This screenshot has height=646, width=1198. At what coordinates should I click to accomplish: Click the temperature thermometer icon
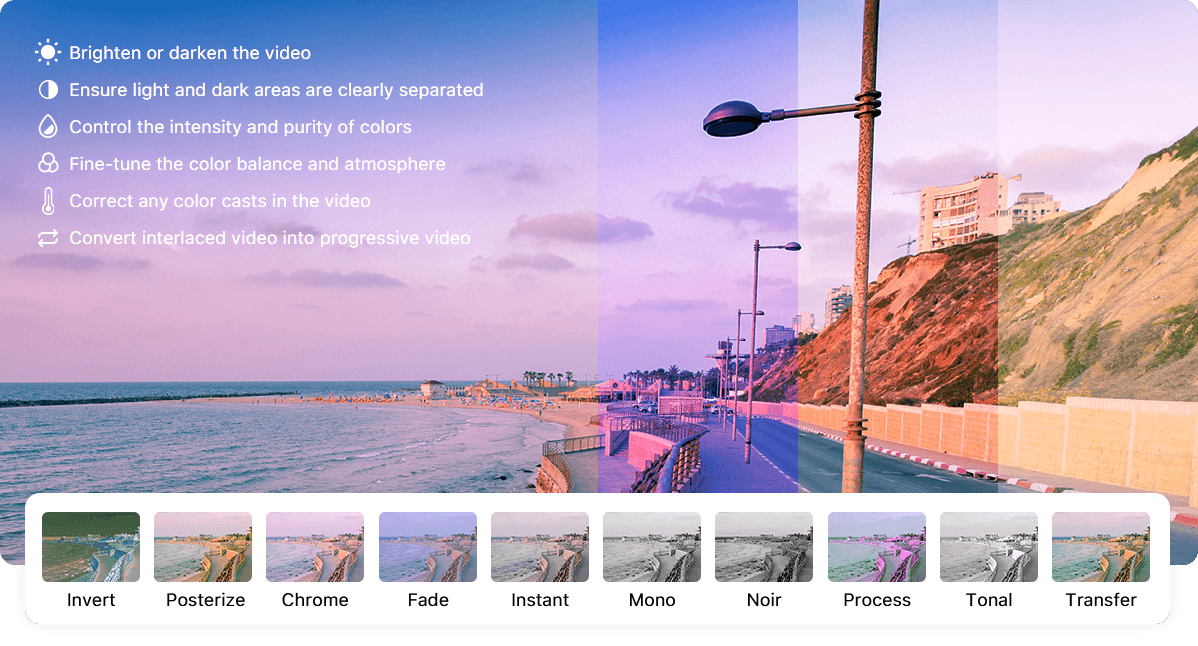[48, 201]
